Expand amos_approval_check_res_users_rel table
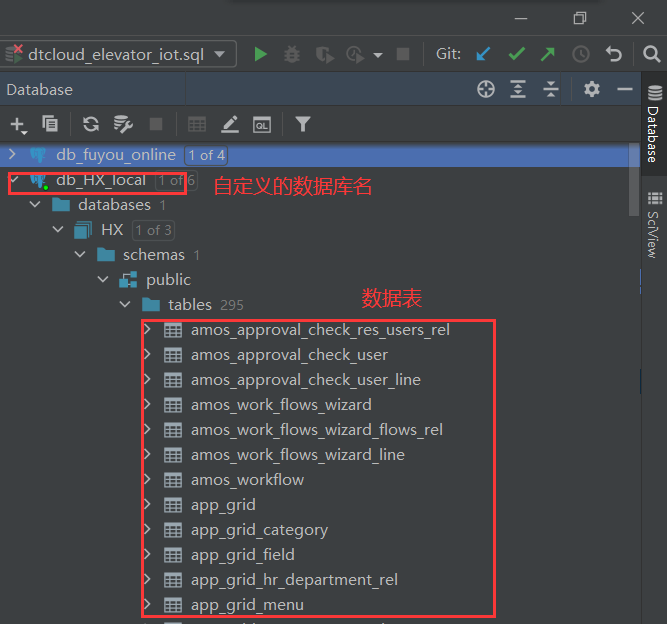 click(x=148, y=329)
